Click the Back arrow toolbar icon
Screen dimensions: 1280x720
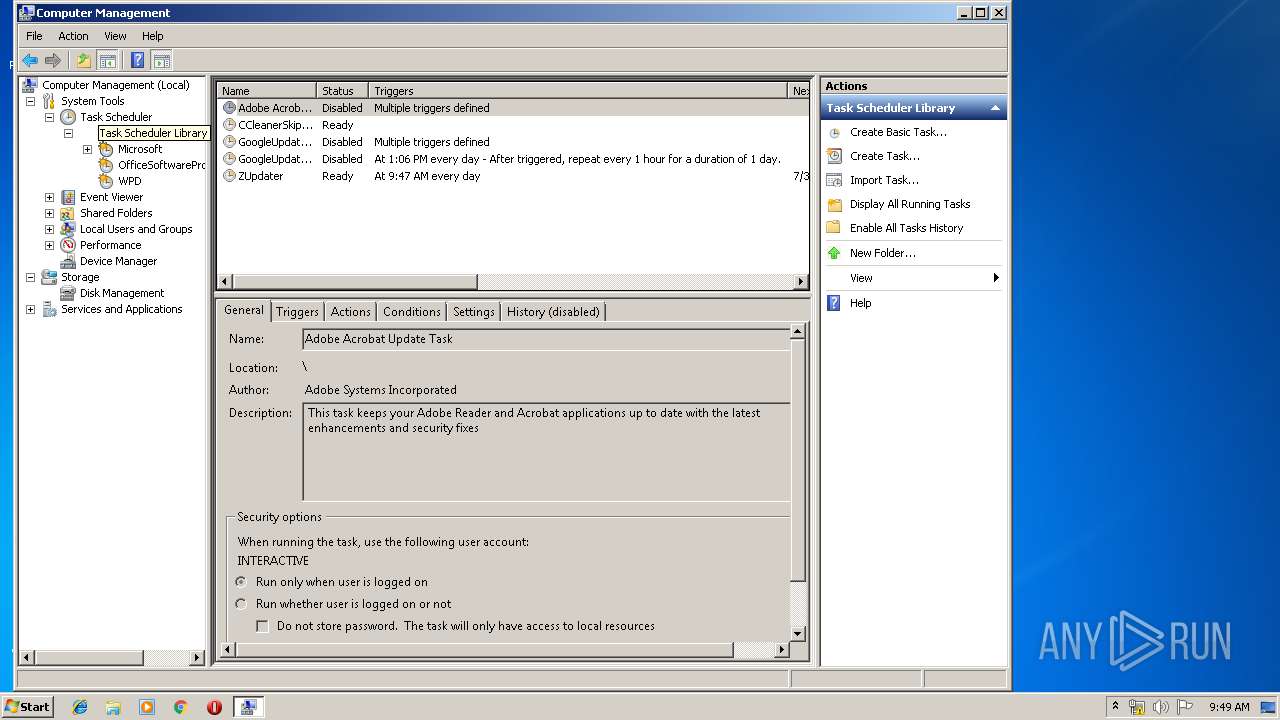[x=30, y=60]
